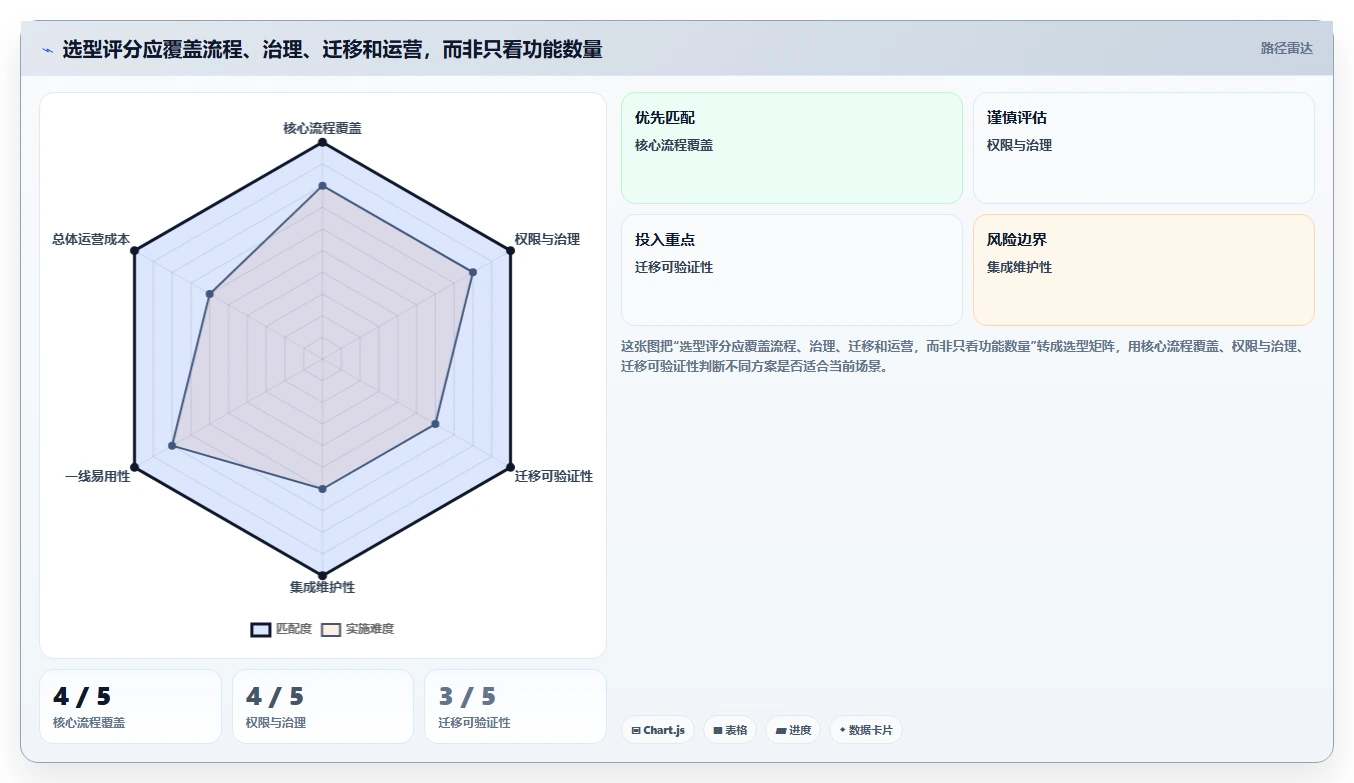Click the 4 / 5 核心流程覆盖 score card
The image size is (1354, 783).
pyautogui.click(x=130, y=706)
